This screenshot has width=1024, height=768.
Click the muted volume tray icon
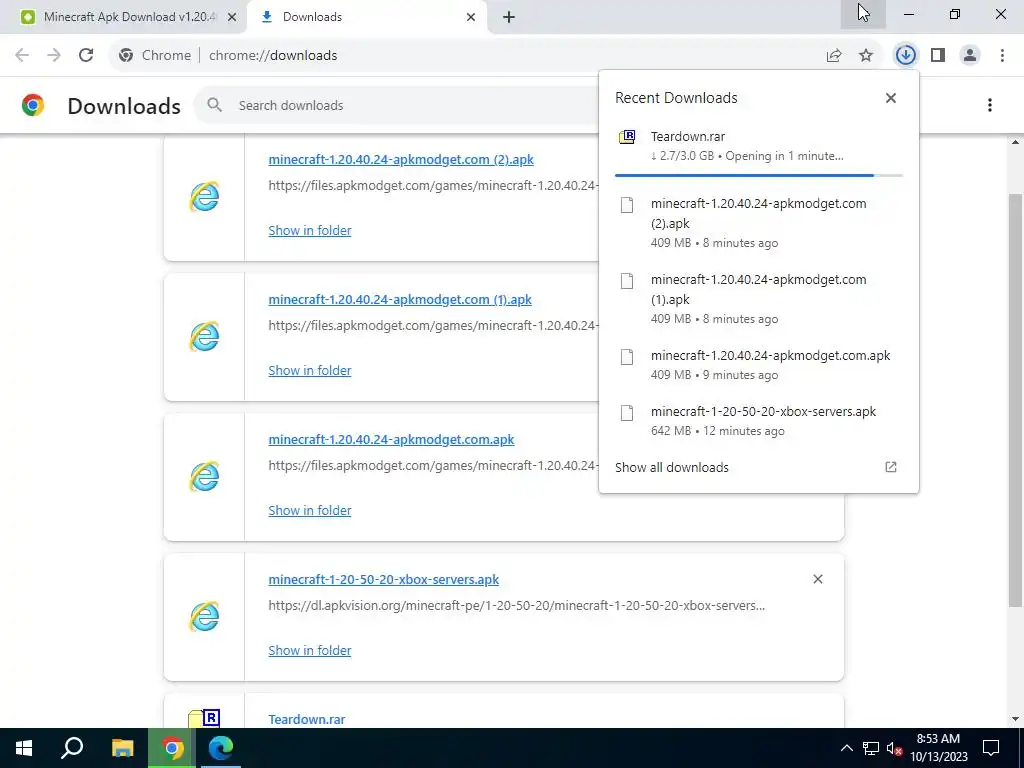[894, 748]
